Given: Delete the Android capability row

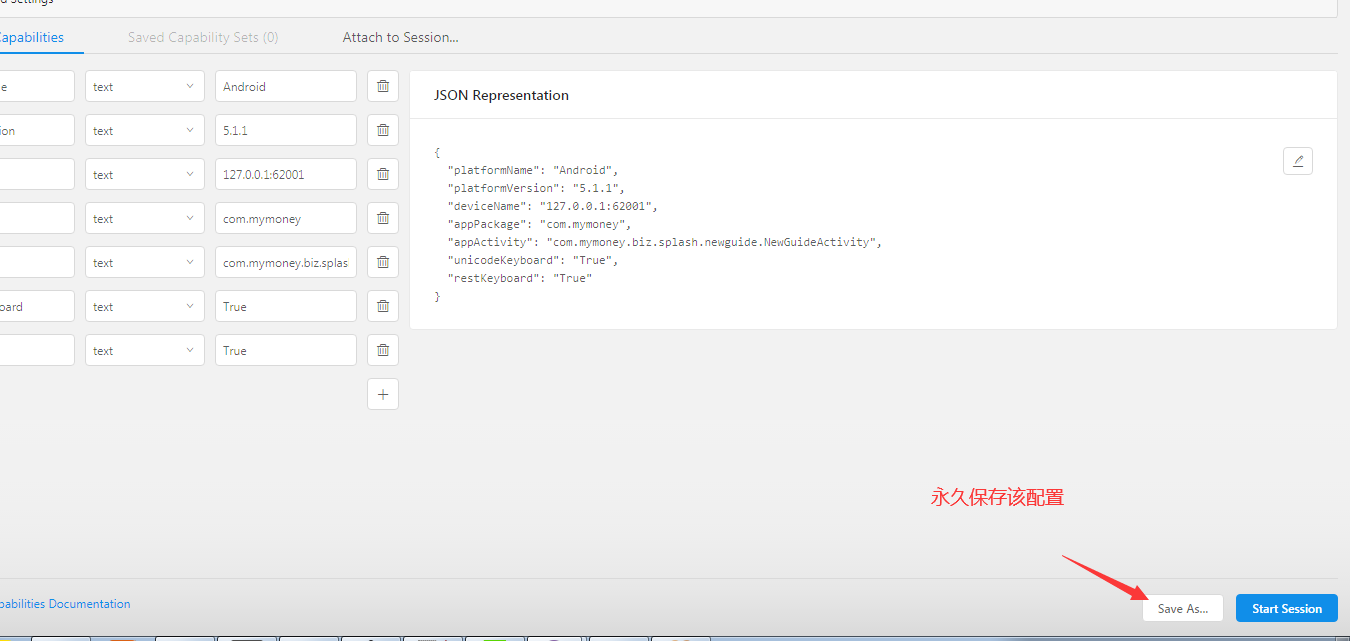Looking at the screenshot, I should [383, 86].
